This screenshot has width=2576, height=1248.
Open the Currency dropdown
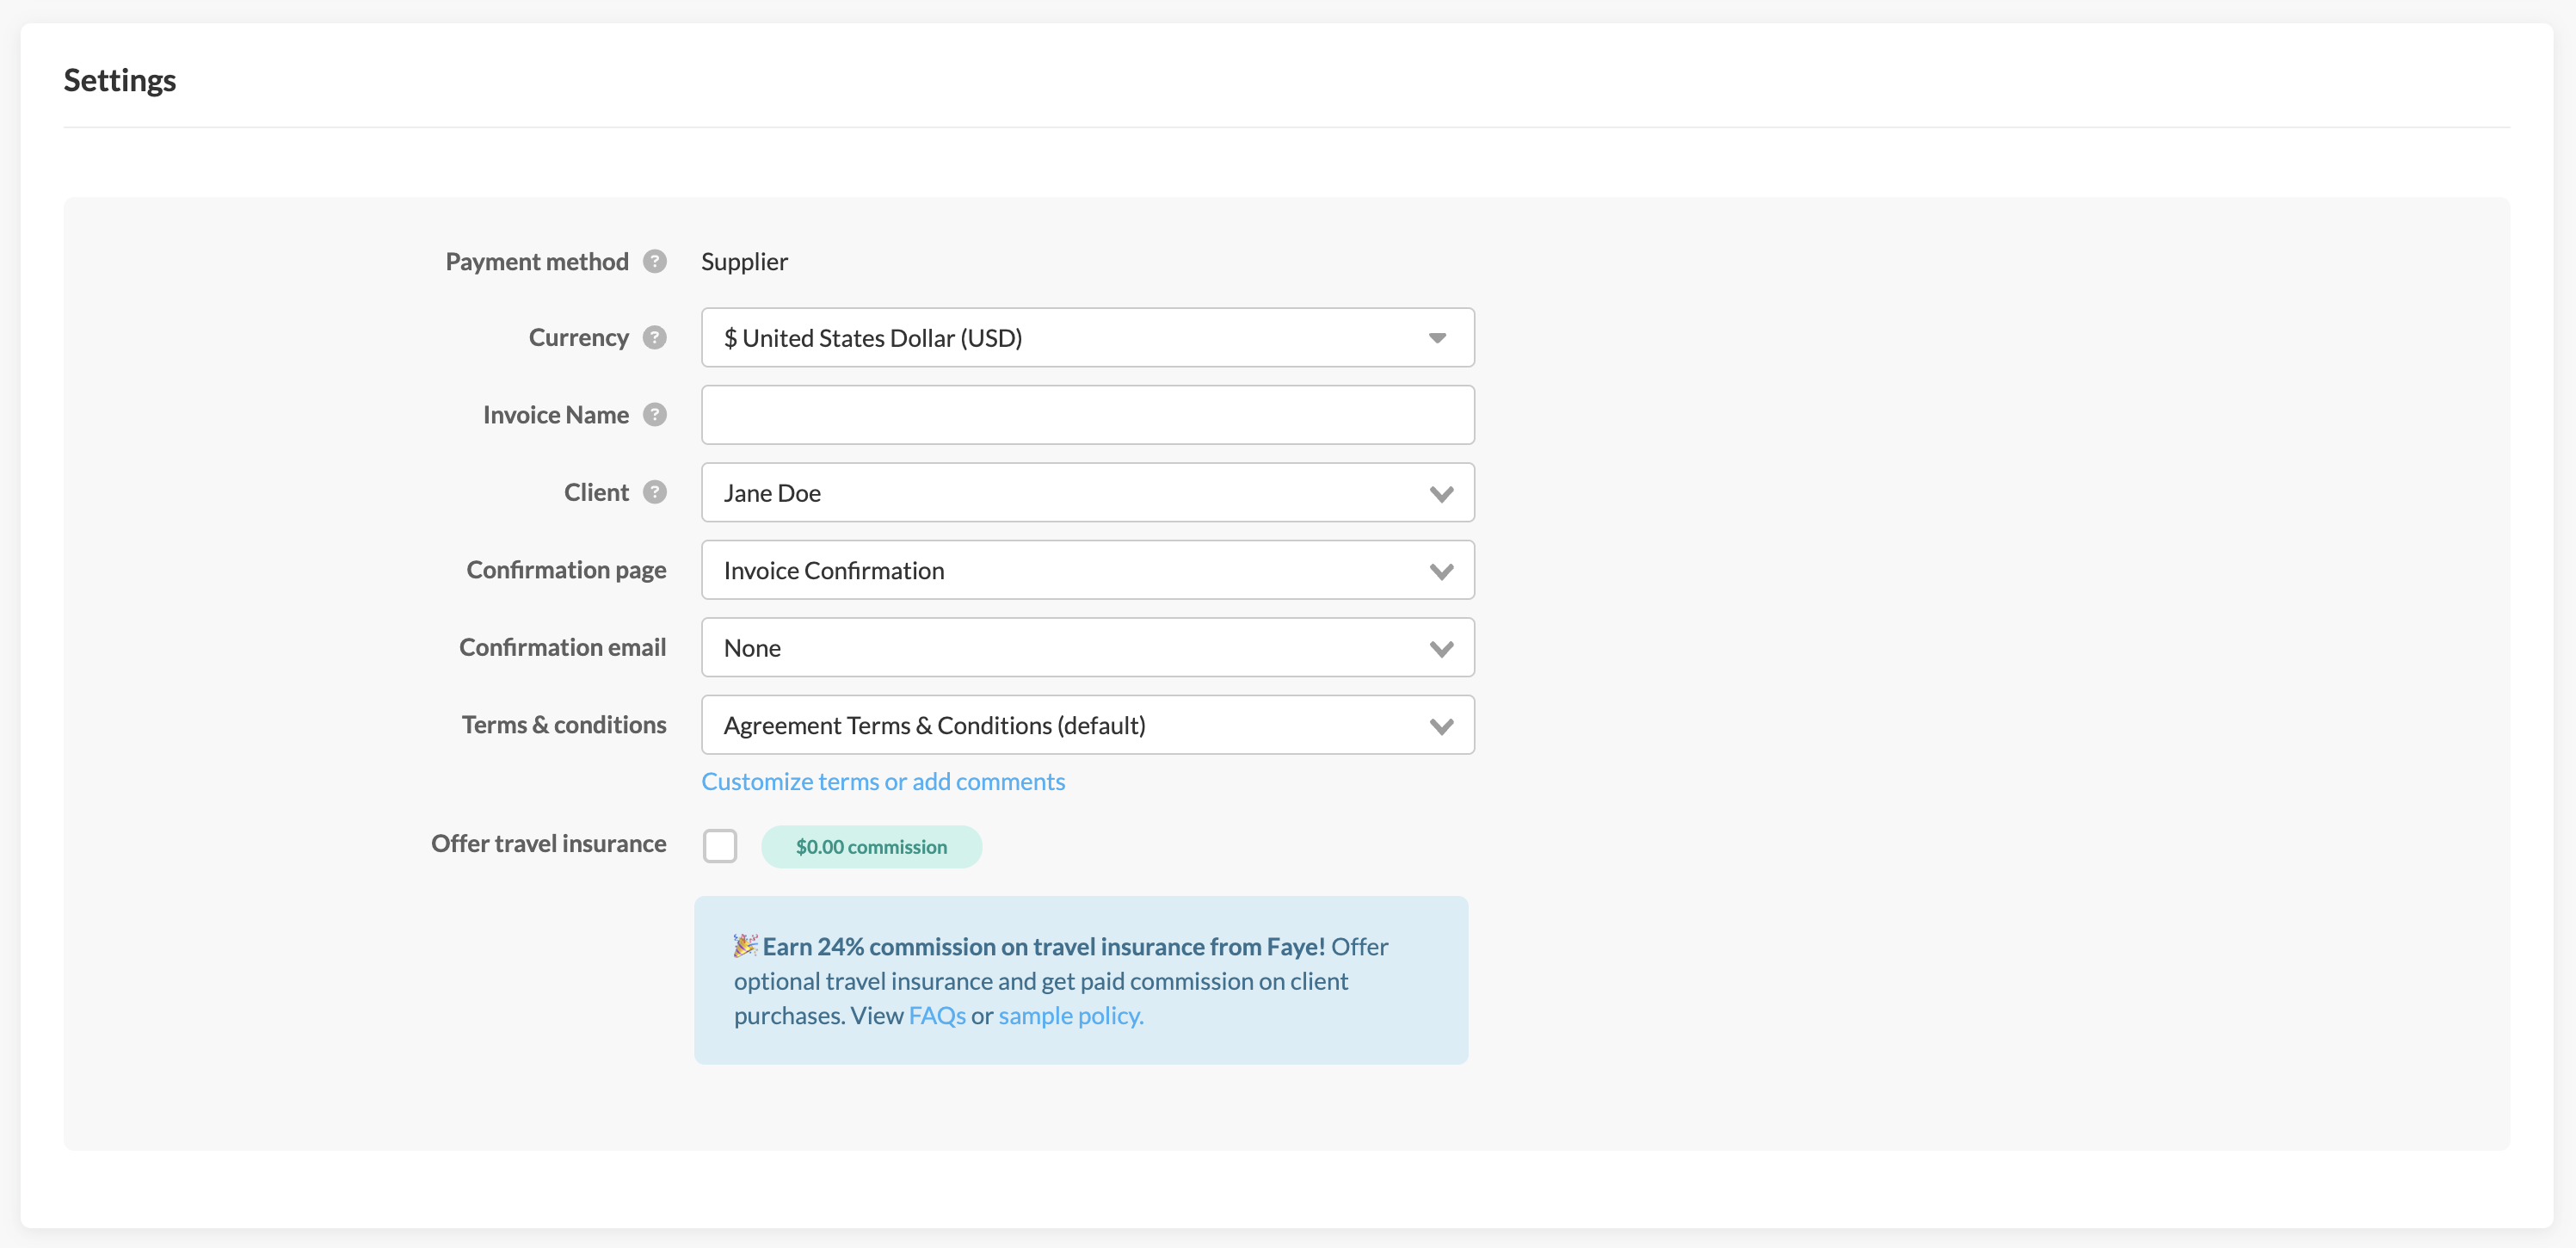(1086, 338)
